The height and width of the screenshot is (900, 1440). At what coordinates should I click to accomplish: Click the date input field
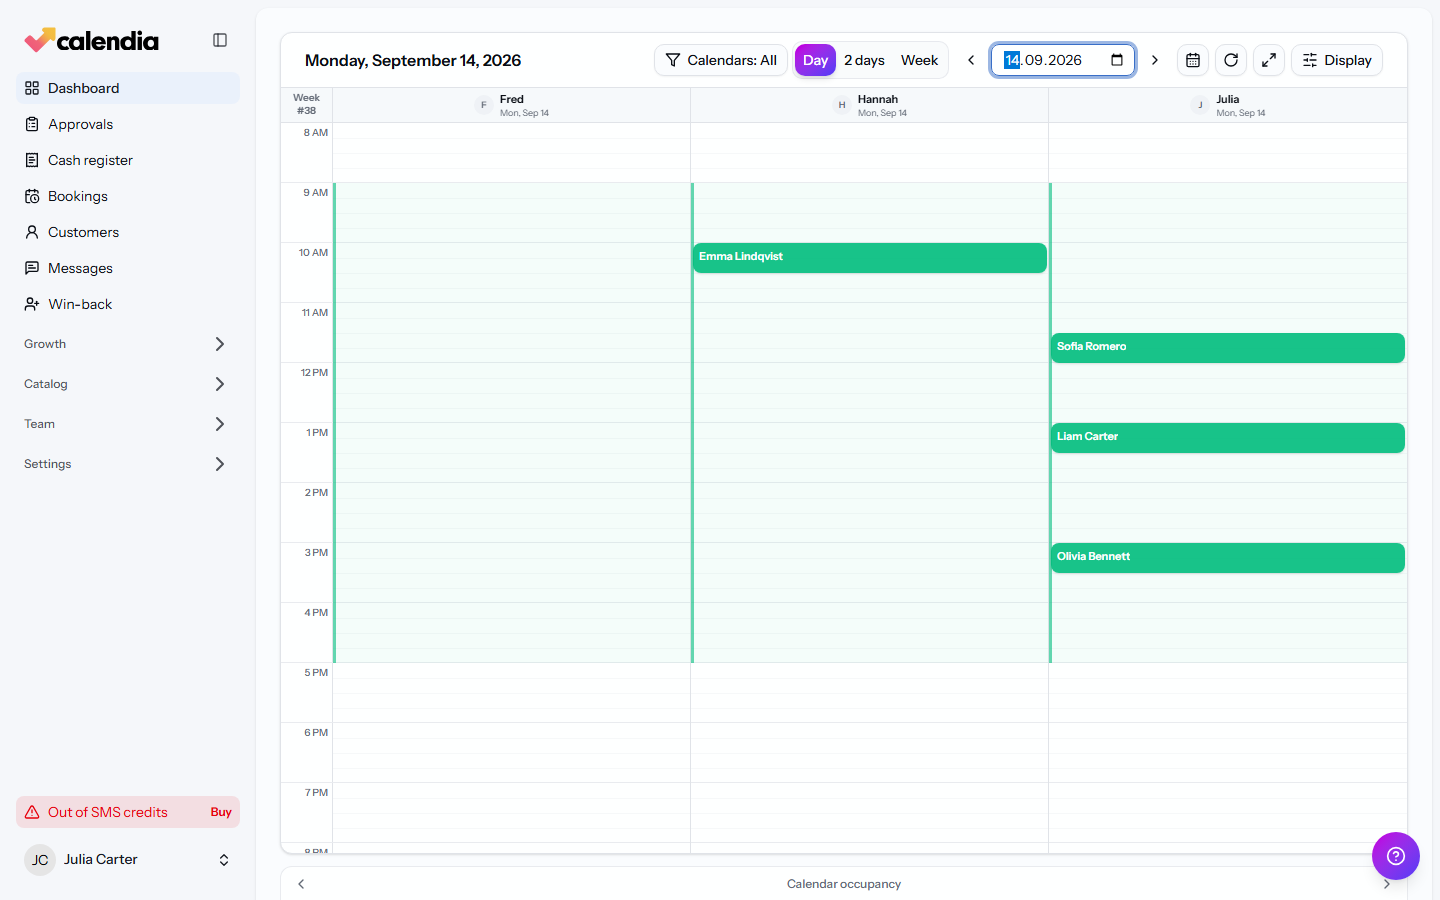[x=1063, y=60]
